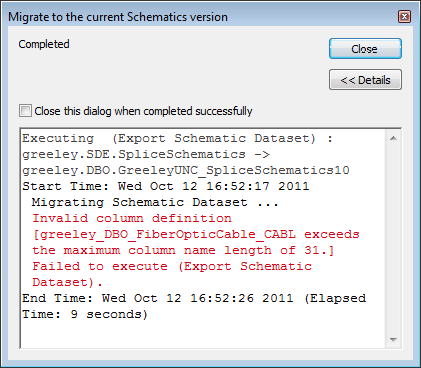Click the greeley.SDE.SpliceSchematics source line

coord(146,154)
